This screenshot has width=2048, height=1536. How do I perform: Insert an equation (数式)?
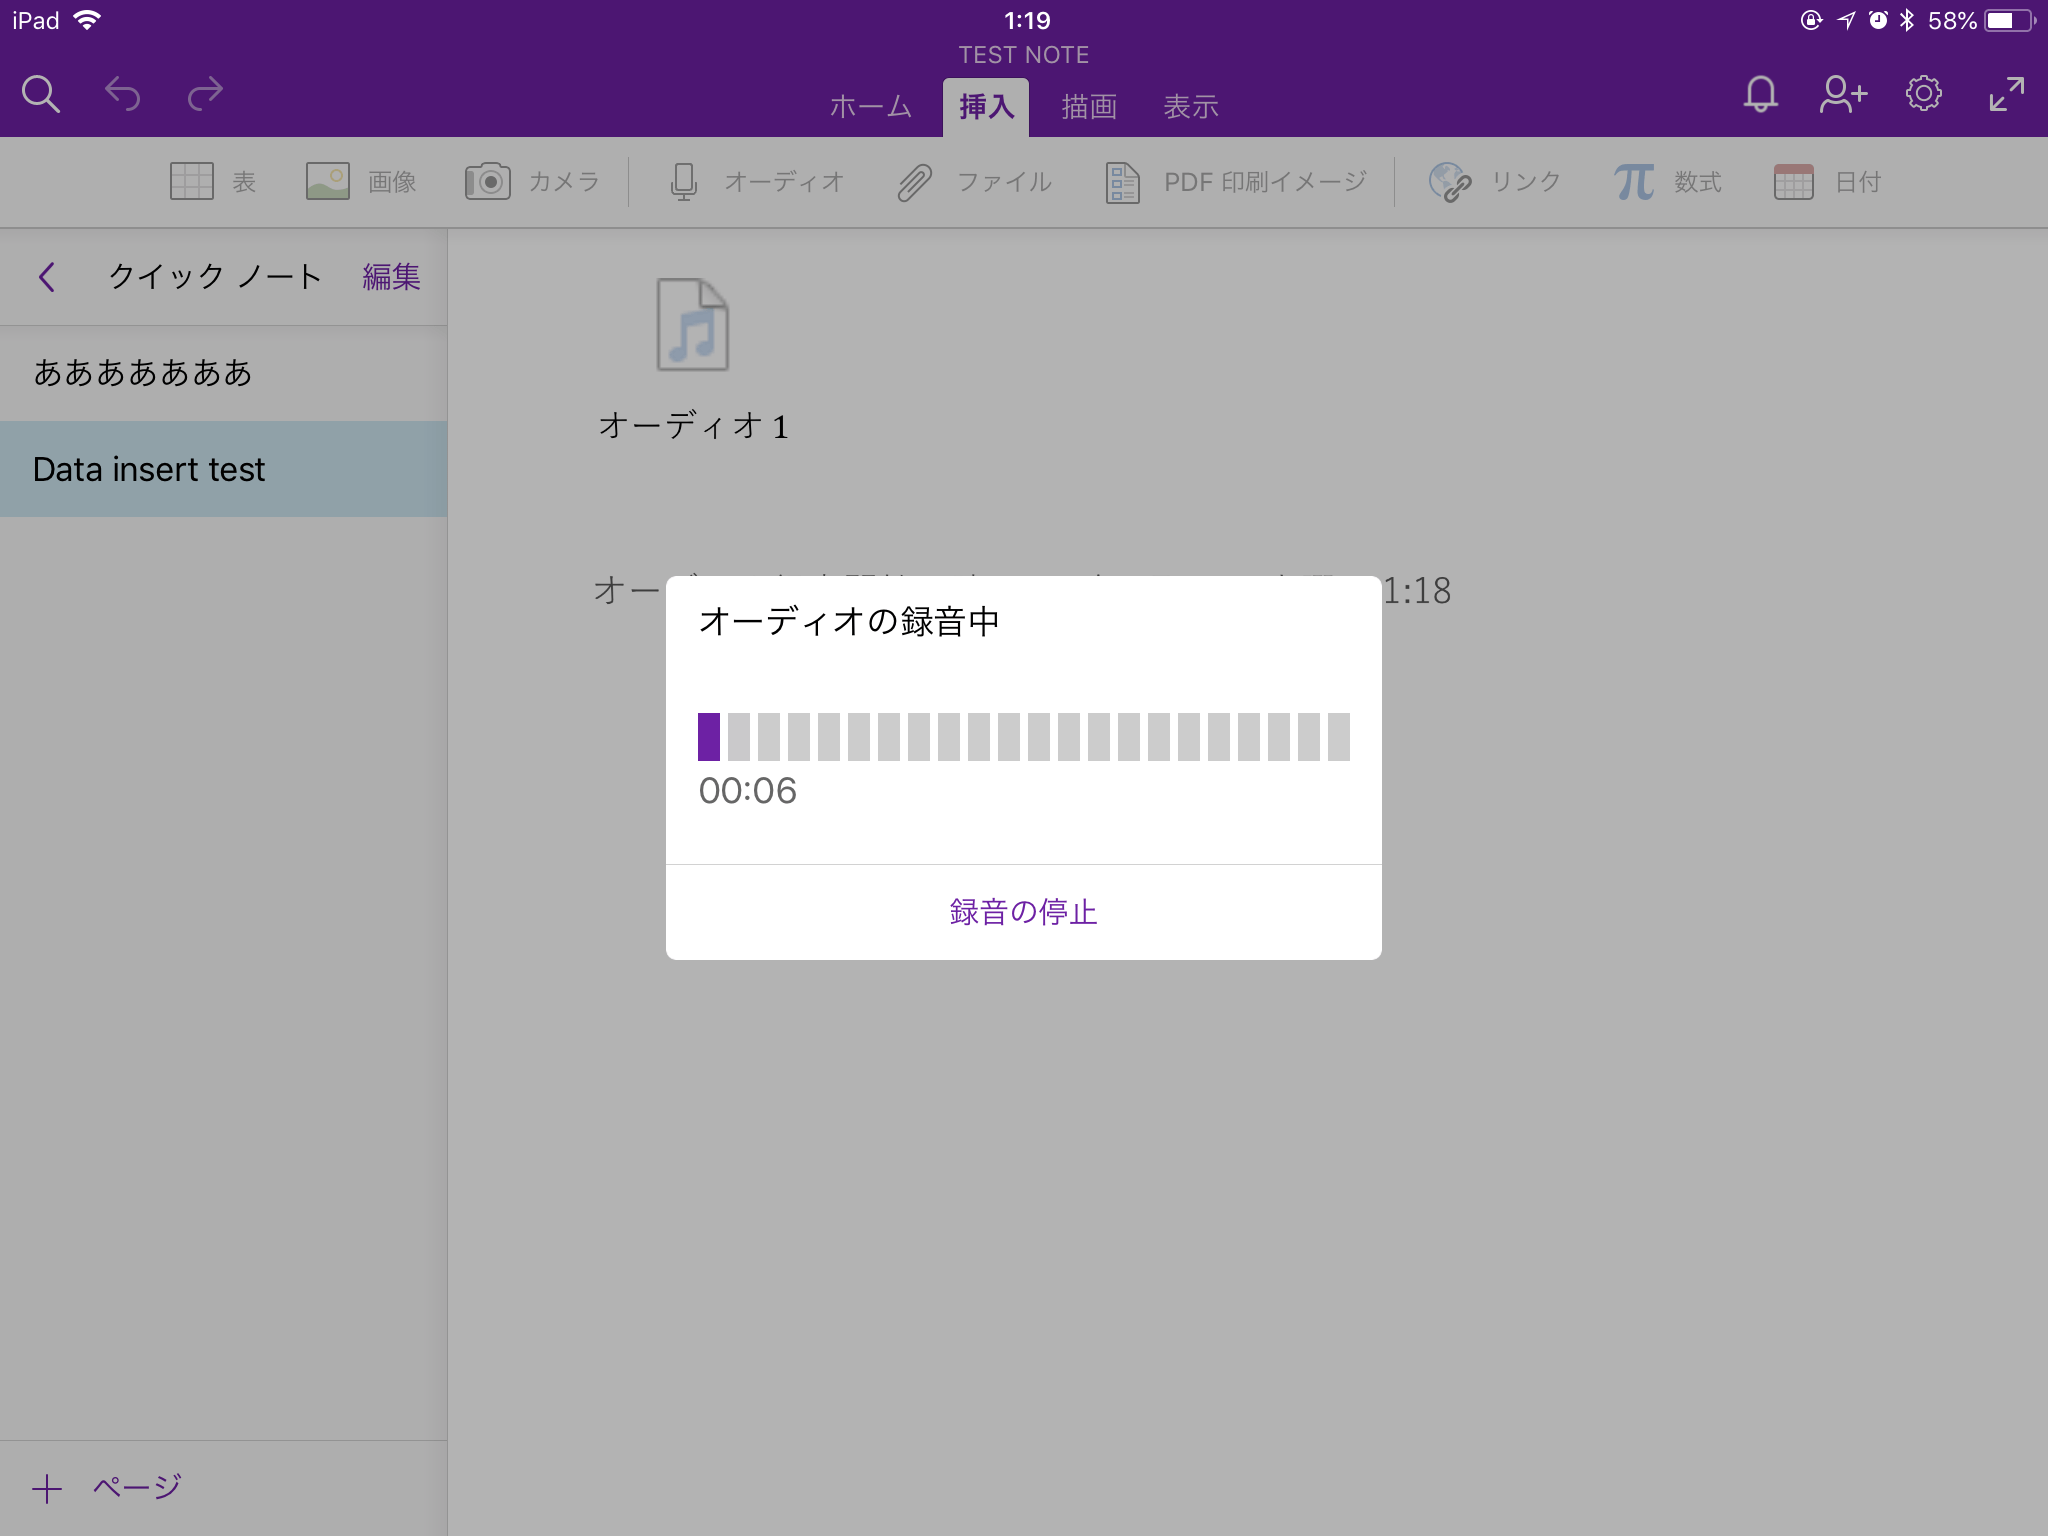(x=1668, y=182)
